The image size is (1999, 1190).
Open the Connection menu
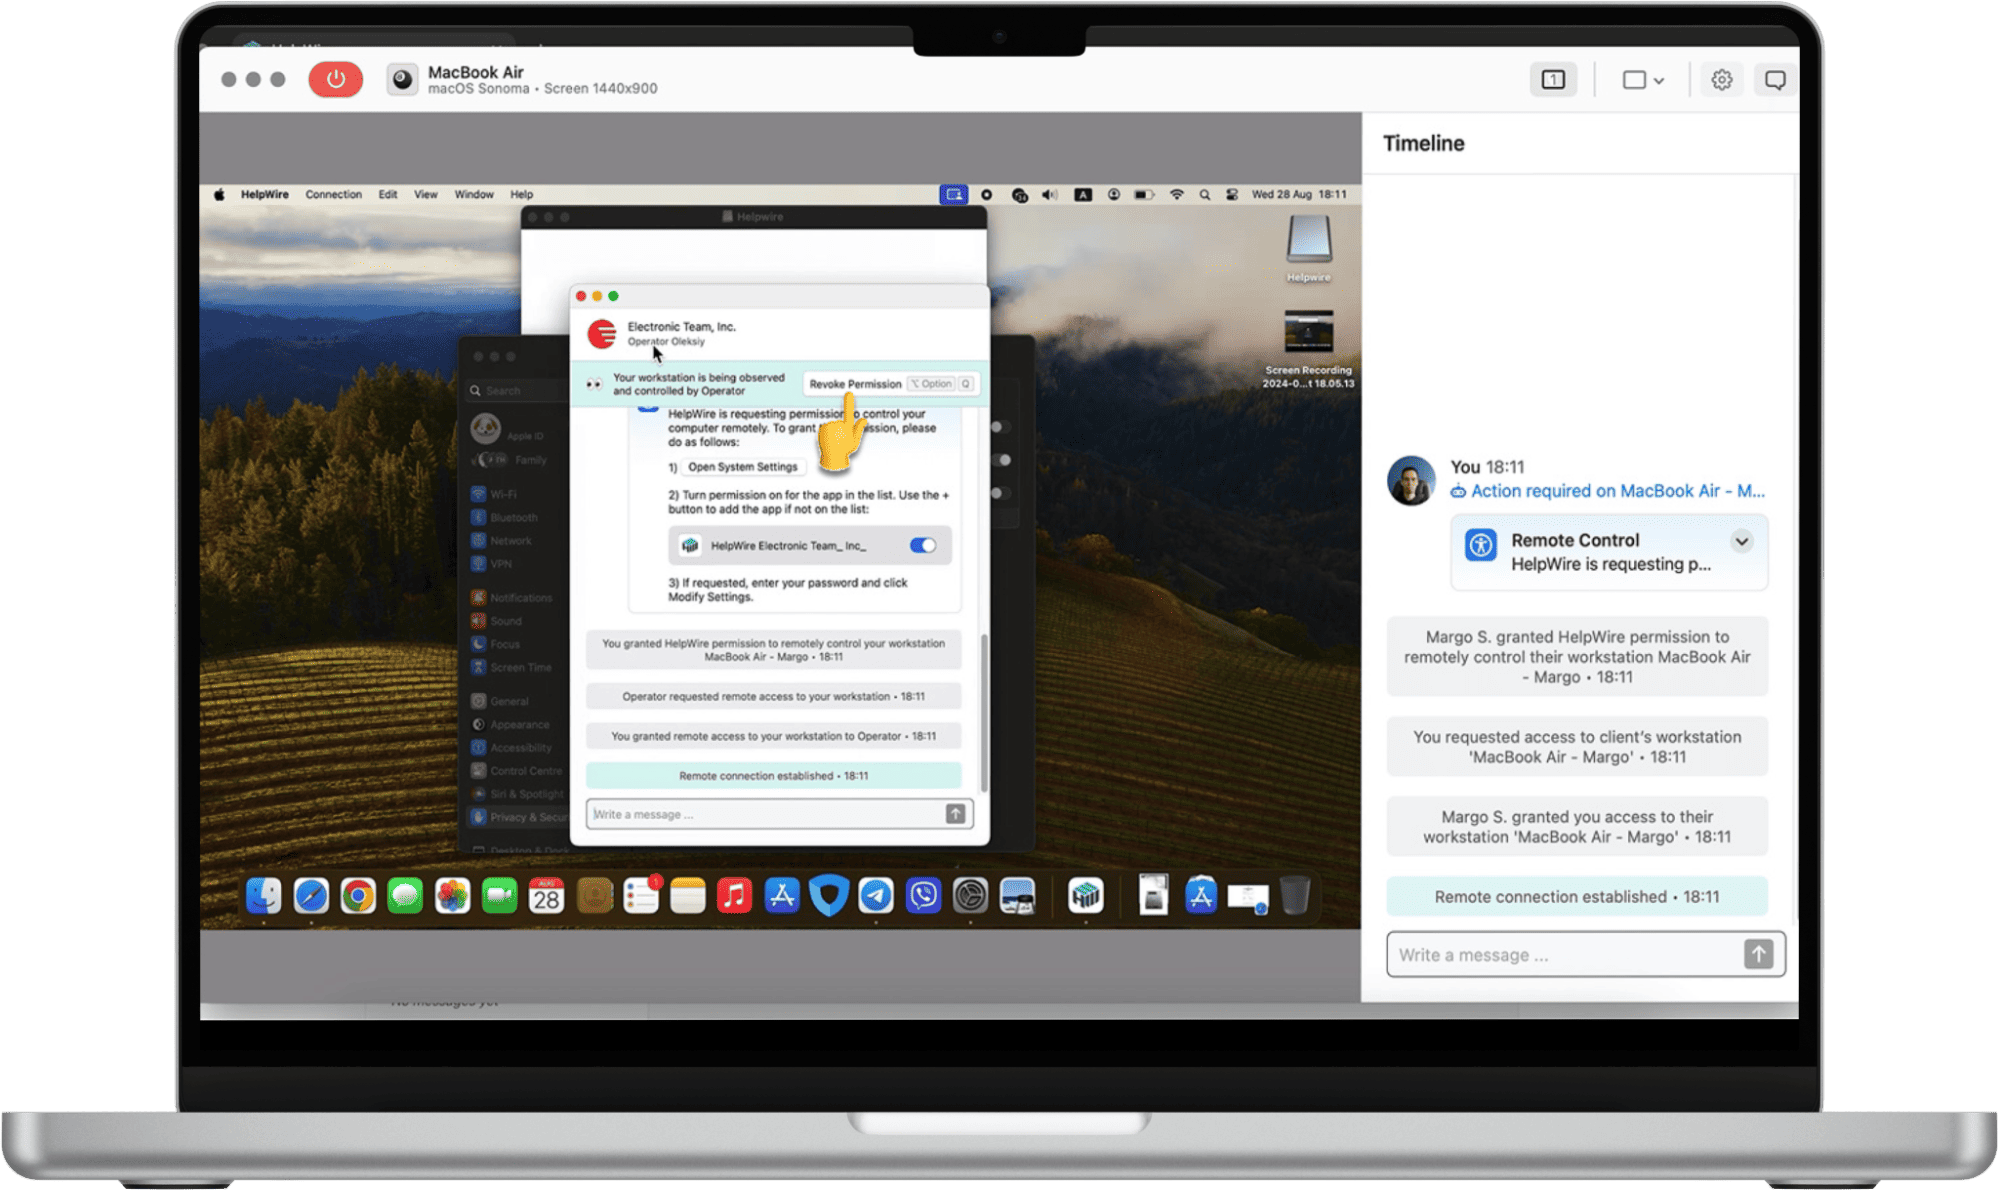point(333,195)
